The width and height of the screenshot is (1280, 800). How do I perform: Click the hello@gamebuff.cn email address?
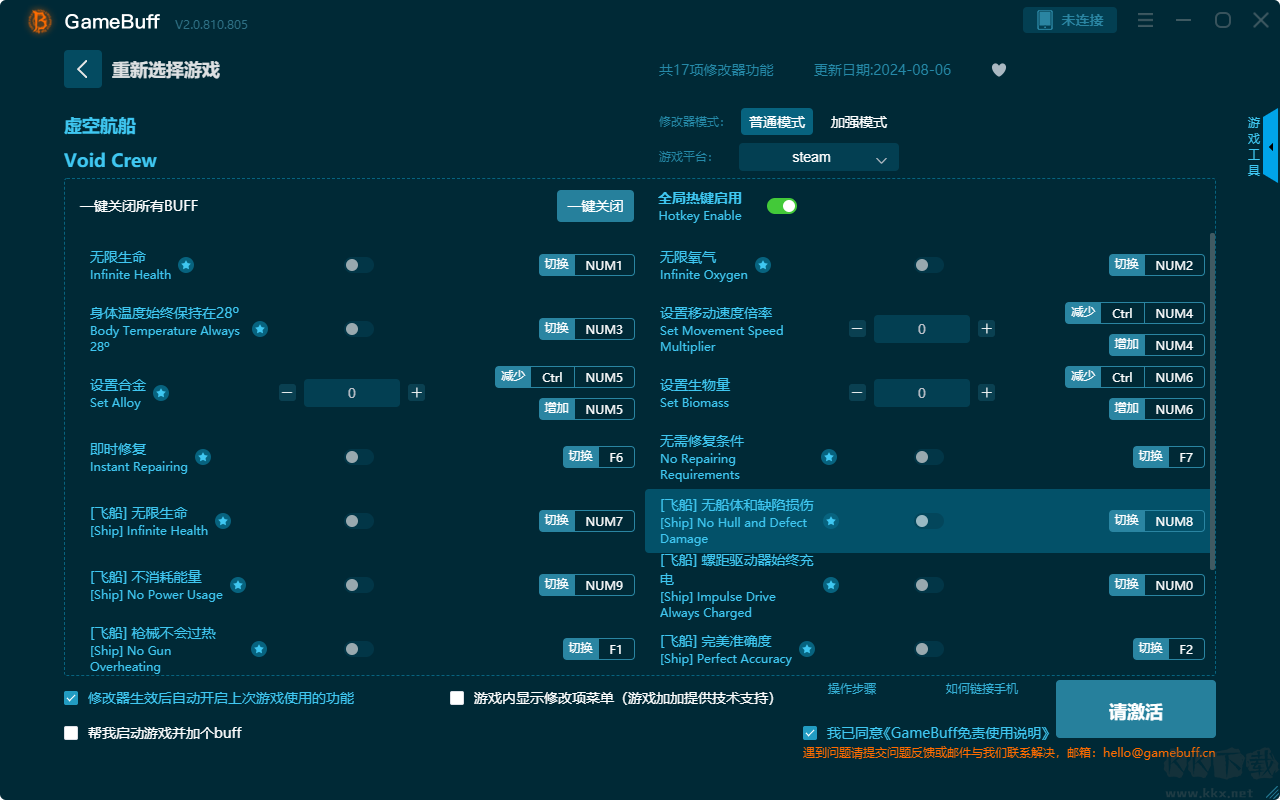click(x=1159, y=753)
